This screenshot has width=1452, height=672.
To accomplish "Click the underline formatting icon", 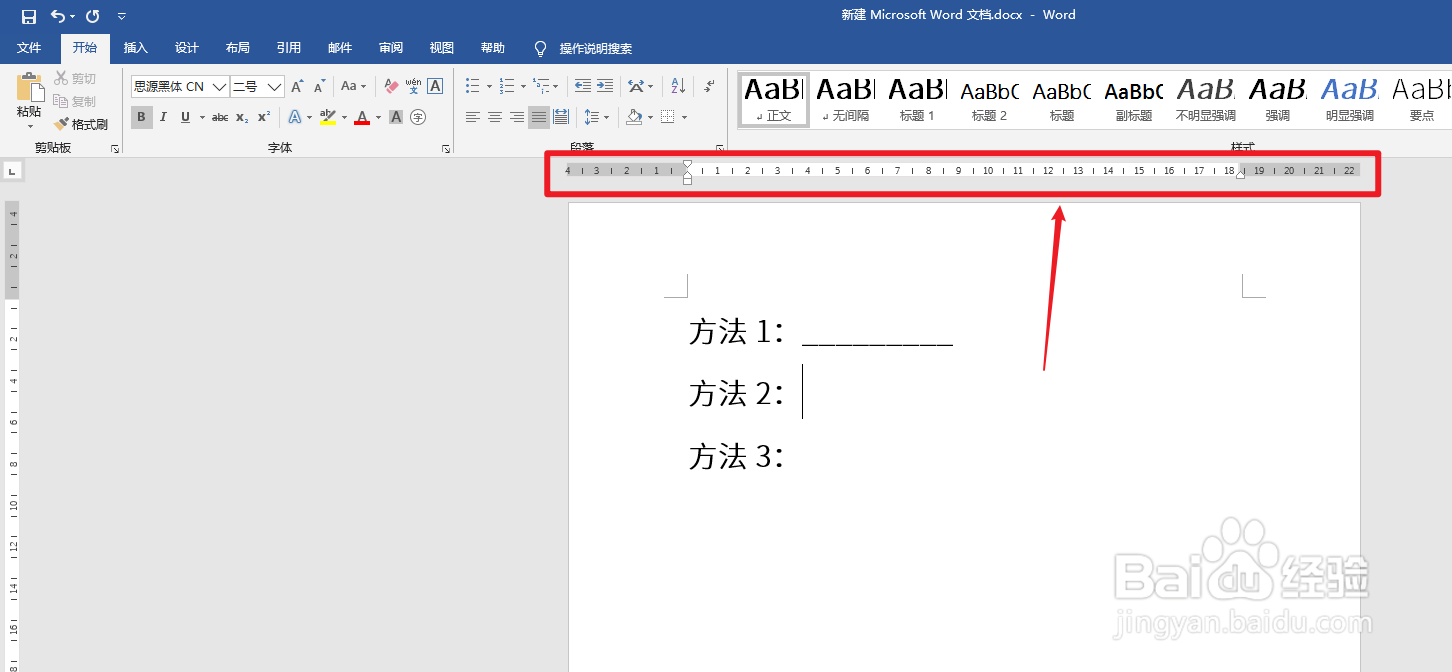I will tap(185, 117).
